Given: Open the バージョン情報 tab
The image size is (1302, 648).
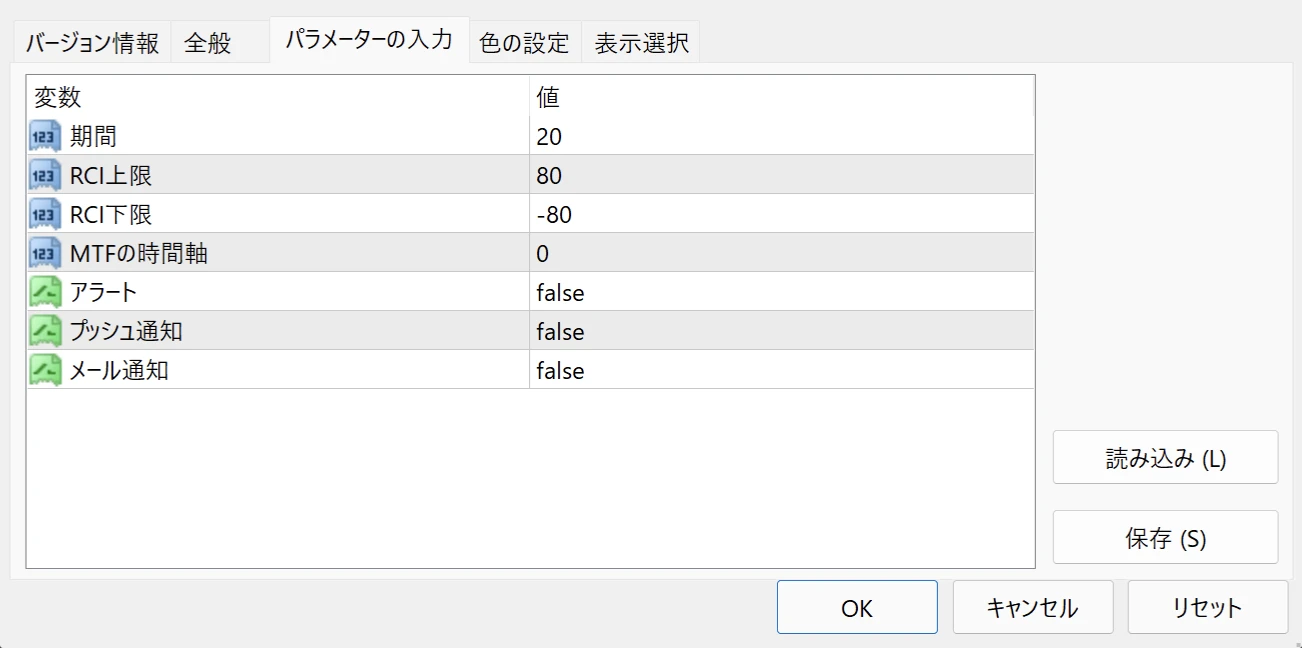Looking at the screenshot, I should click(x=92, y=41).
